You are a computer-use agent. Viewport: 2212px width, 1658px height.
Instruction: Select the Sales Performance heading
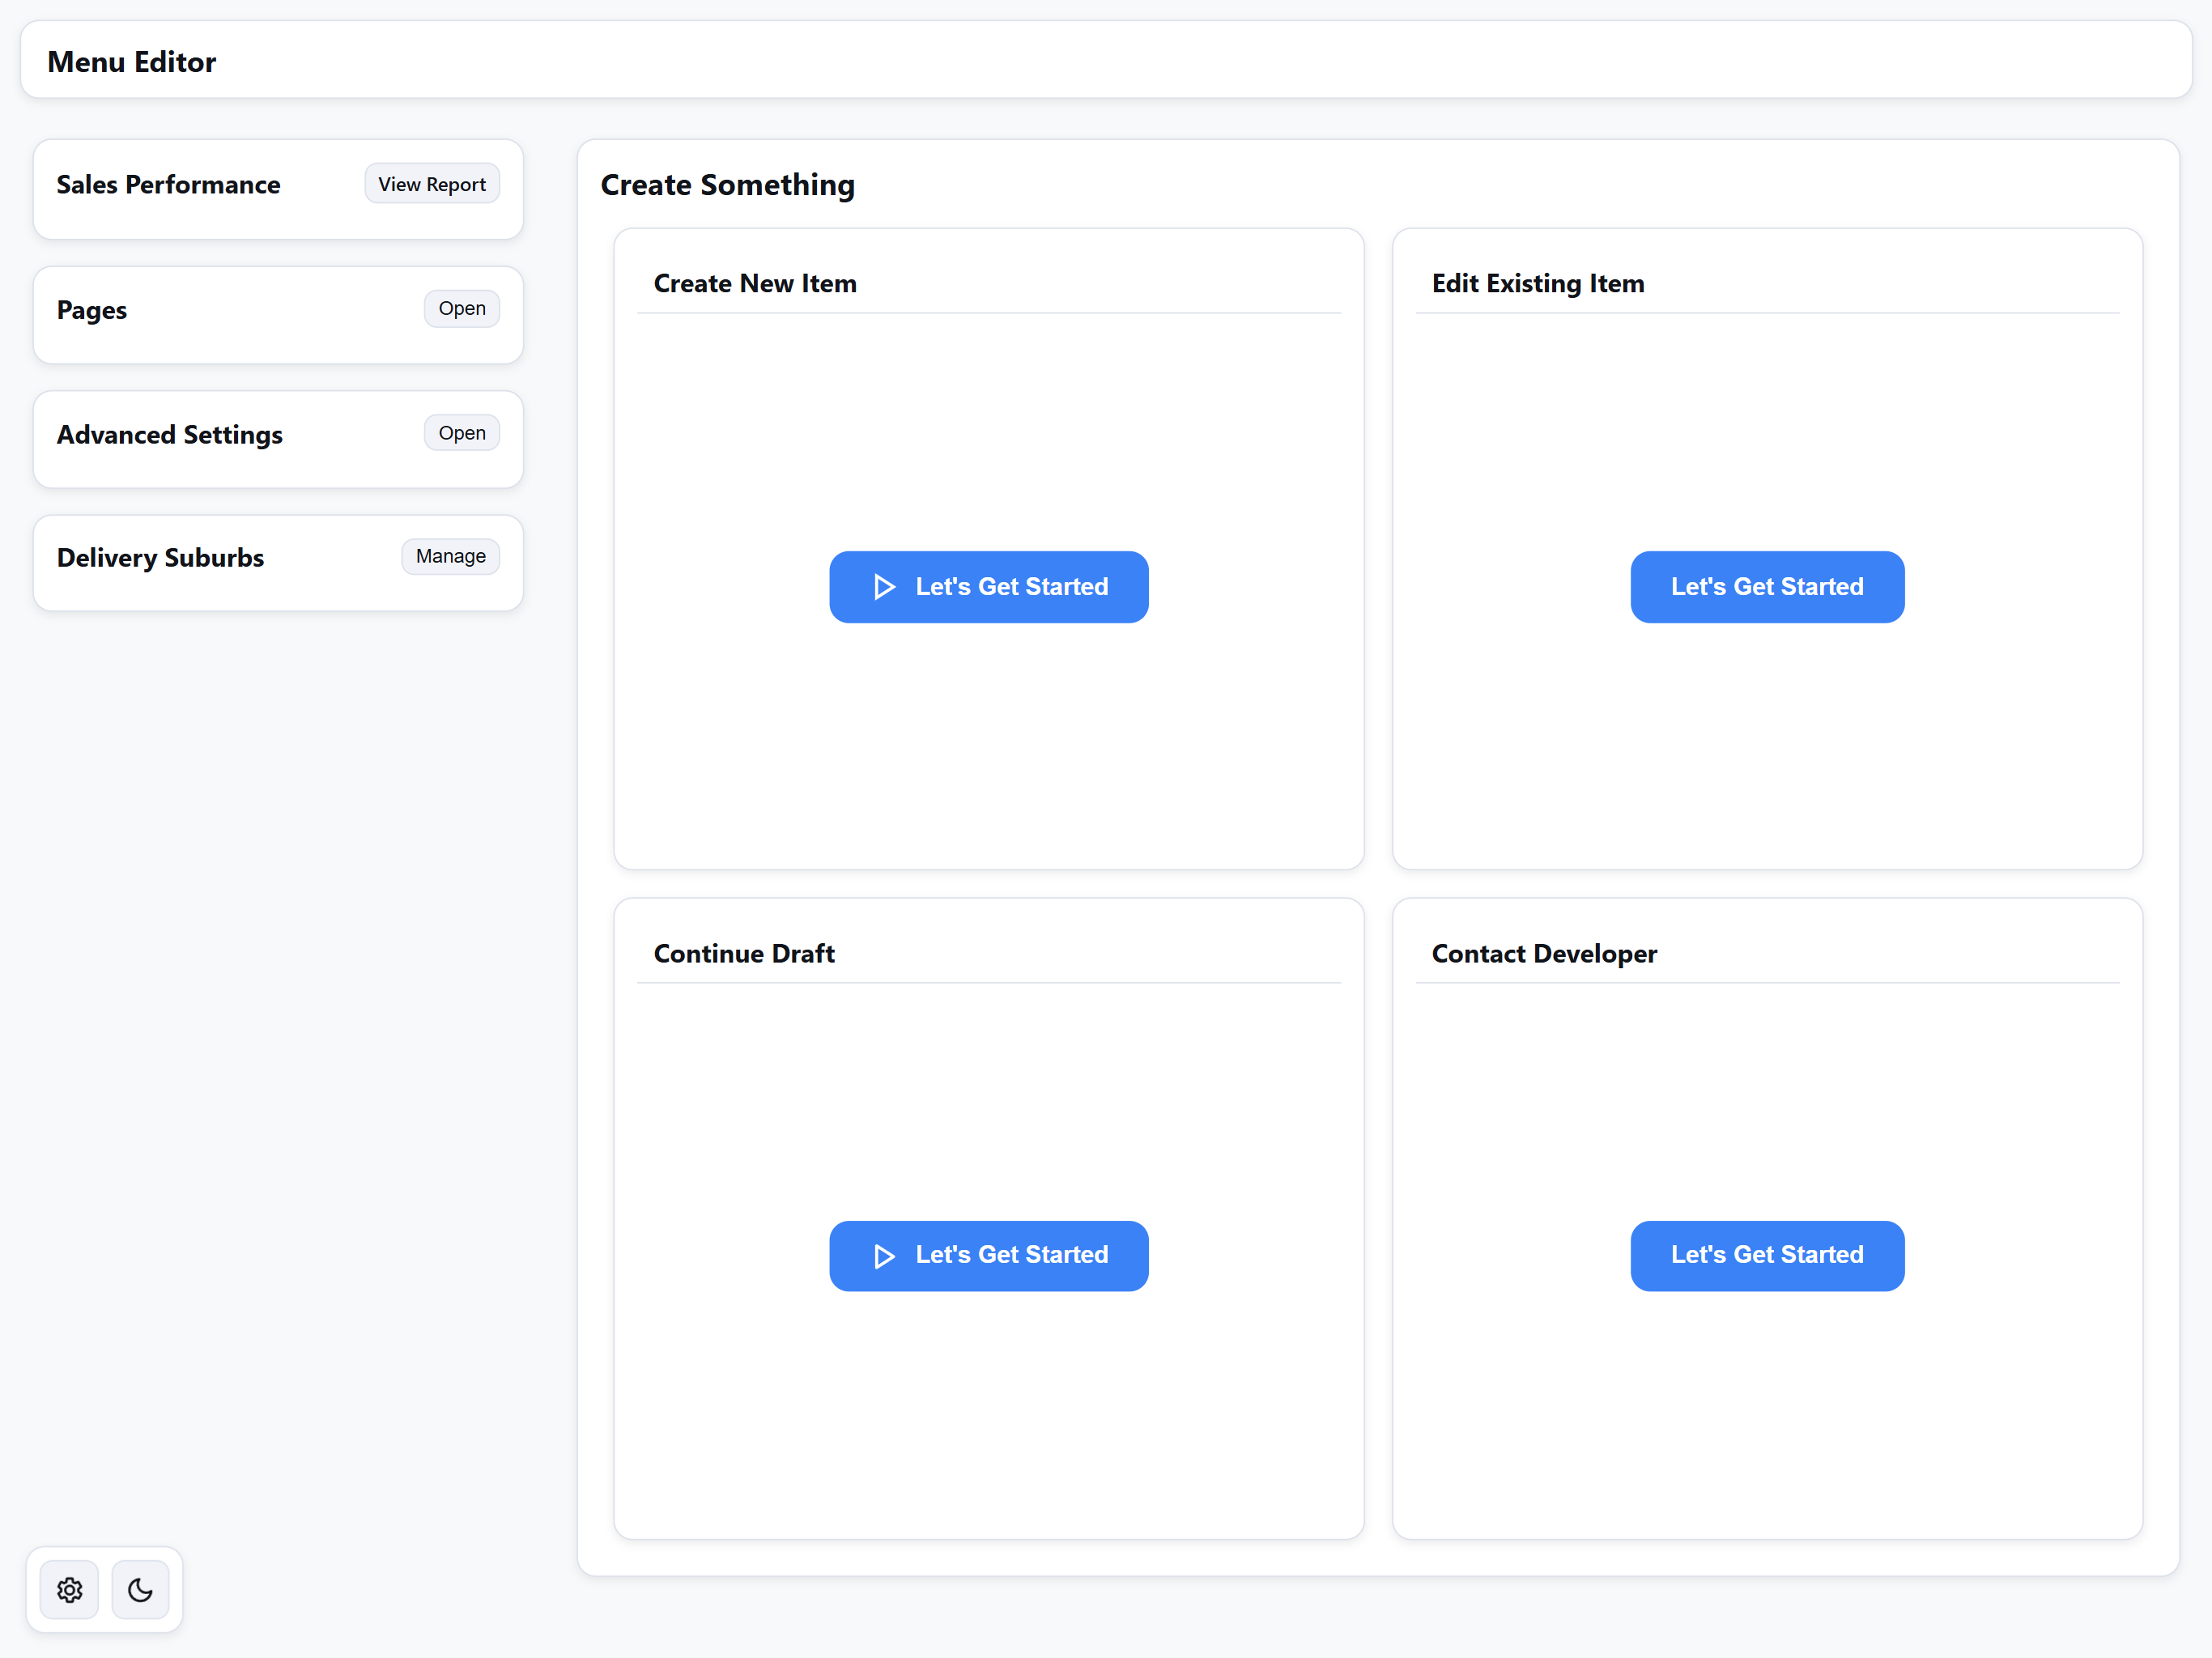click(168, 185)
